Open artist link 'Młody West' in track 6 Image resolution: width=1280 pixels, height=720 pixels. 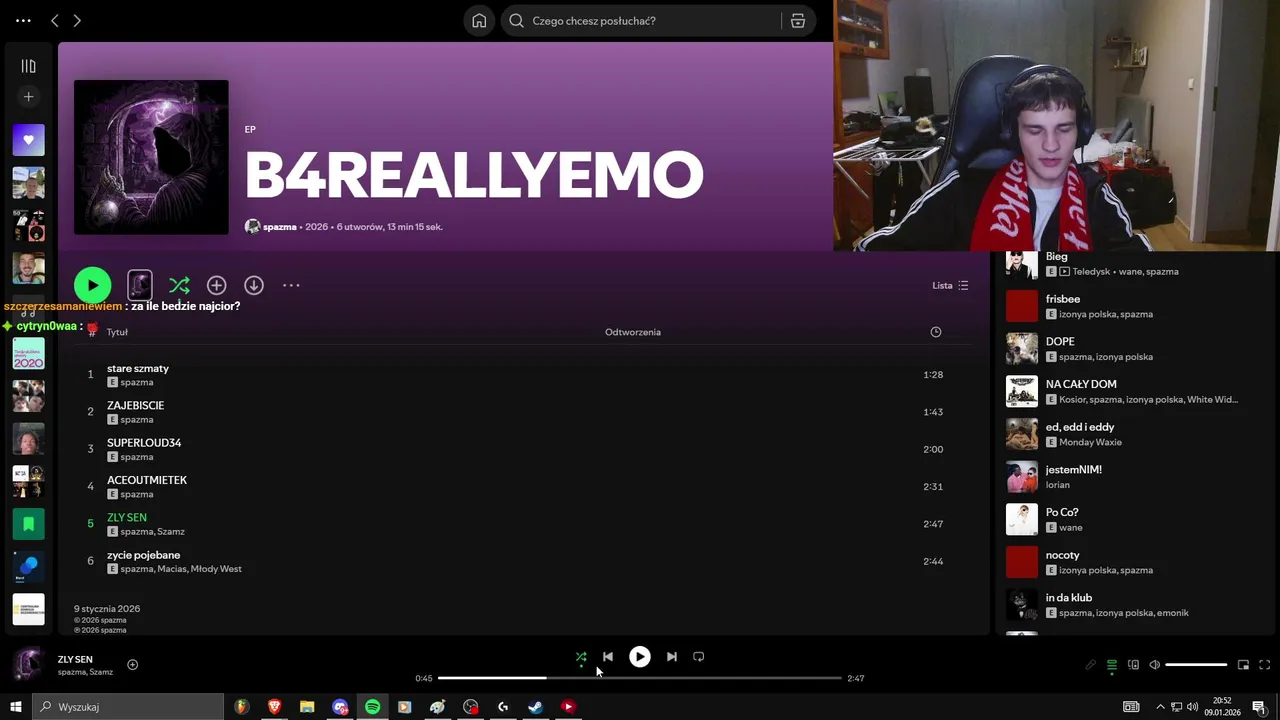[x=216, y=569]
